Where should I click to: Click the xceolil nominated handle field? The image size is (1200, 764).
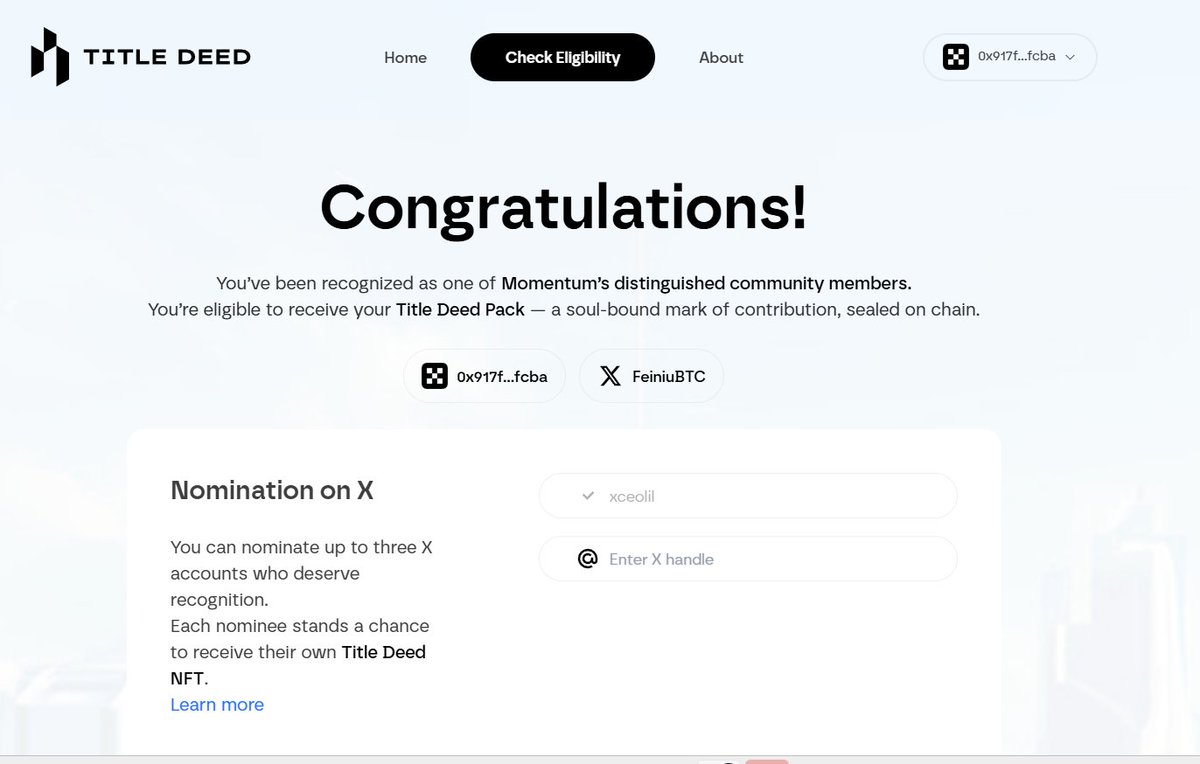point(748,496)
